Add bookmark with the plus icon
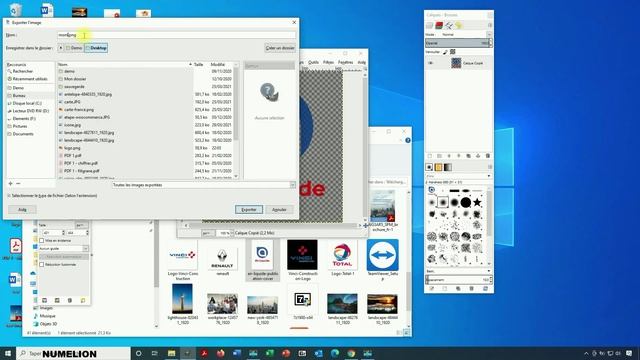 11,184
